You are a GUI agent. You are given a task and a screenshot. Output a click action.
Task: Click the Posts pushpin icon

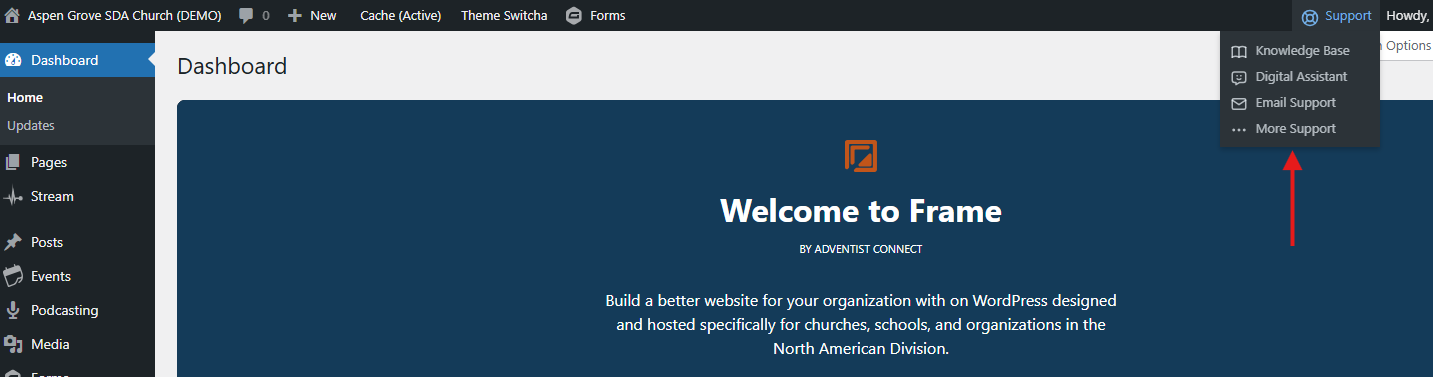point(13,242)
